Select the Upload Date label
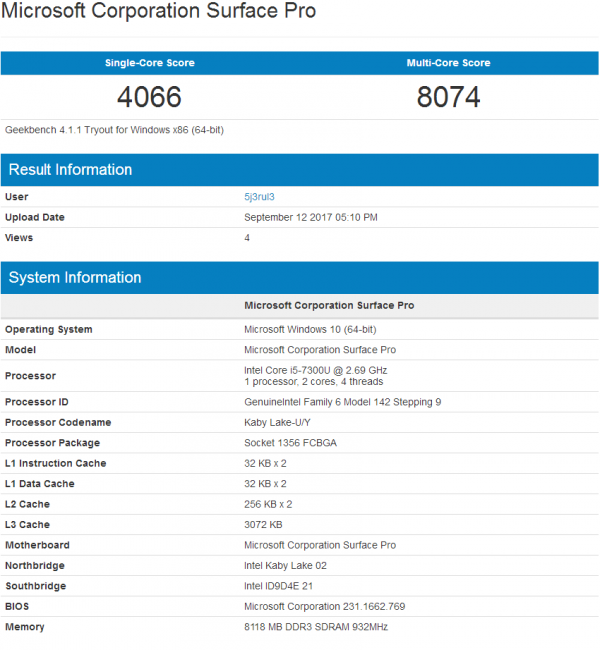600x650 pixels. pos(35,217)
